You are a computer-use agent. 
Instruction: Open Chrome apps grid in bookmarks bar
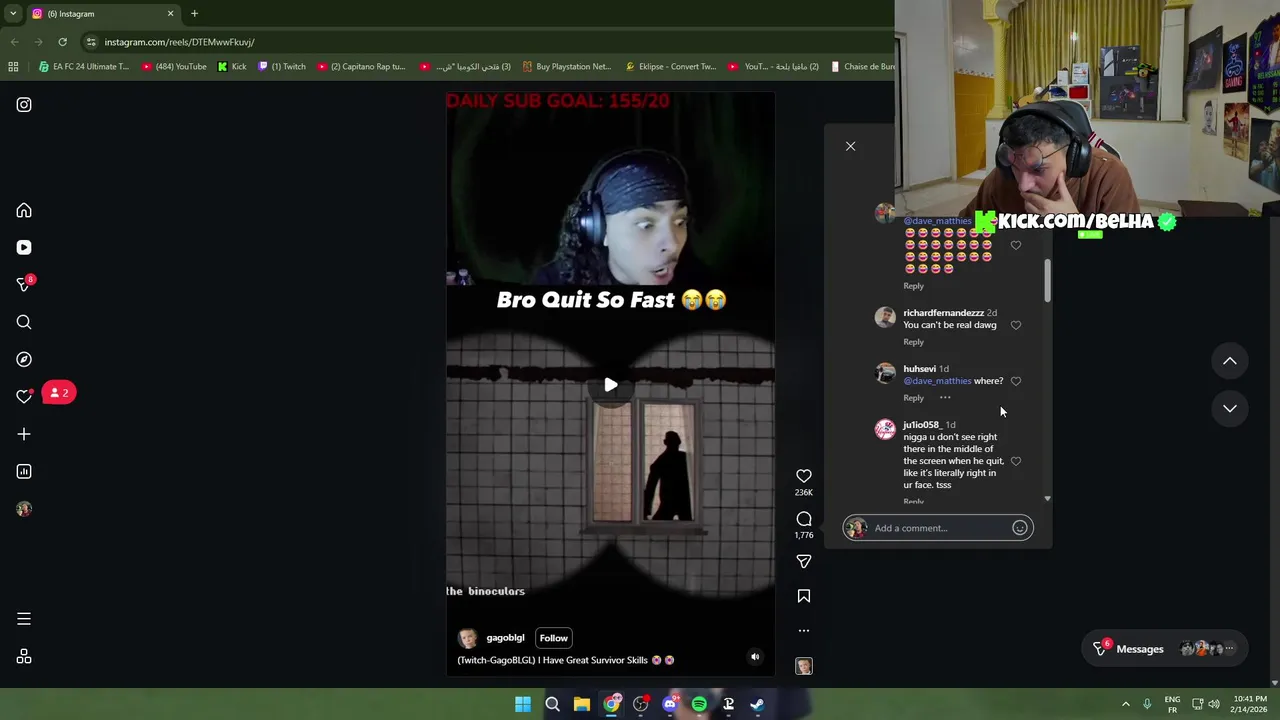pyautogui.click(x=13, y=67)
